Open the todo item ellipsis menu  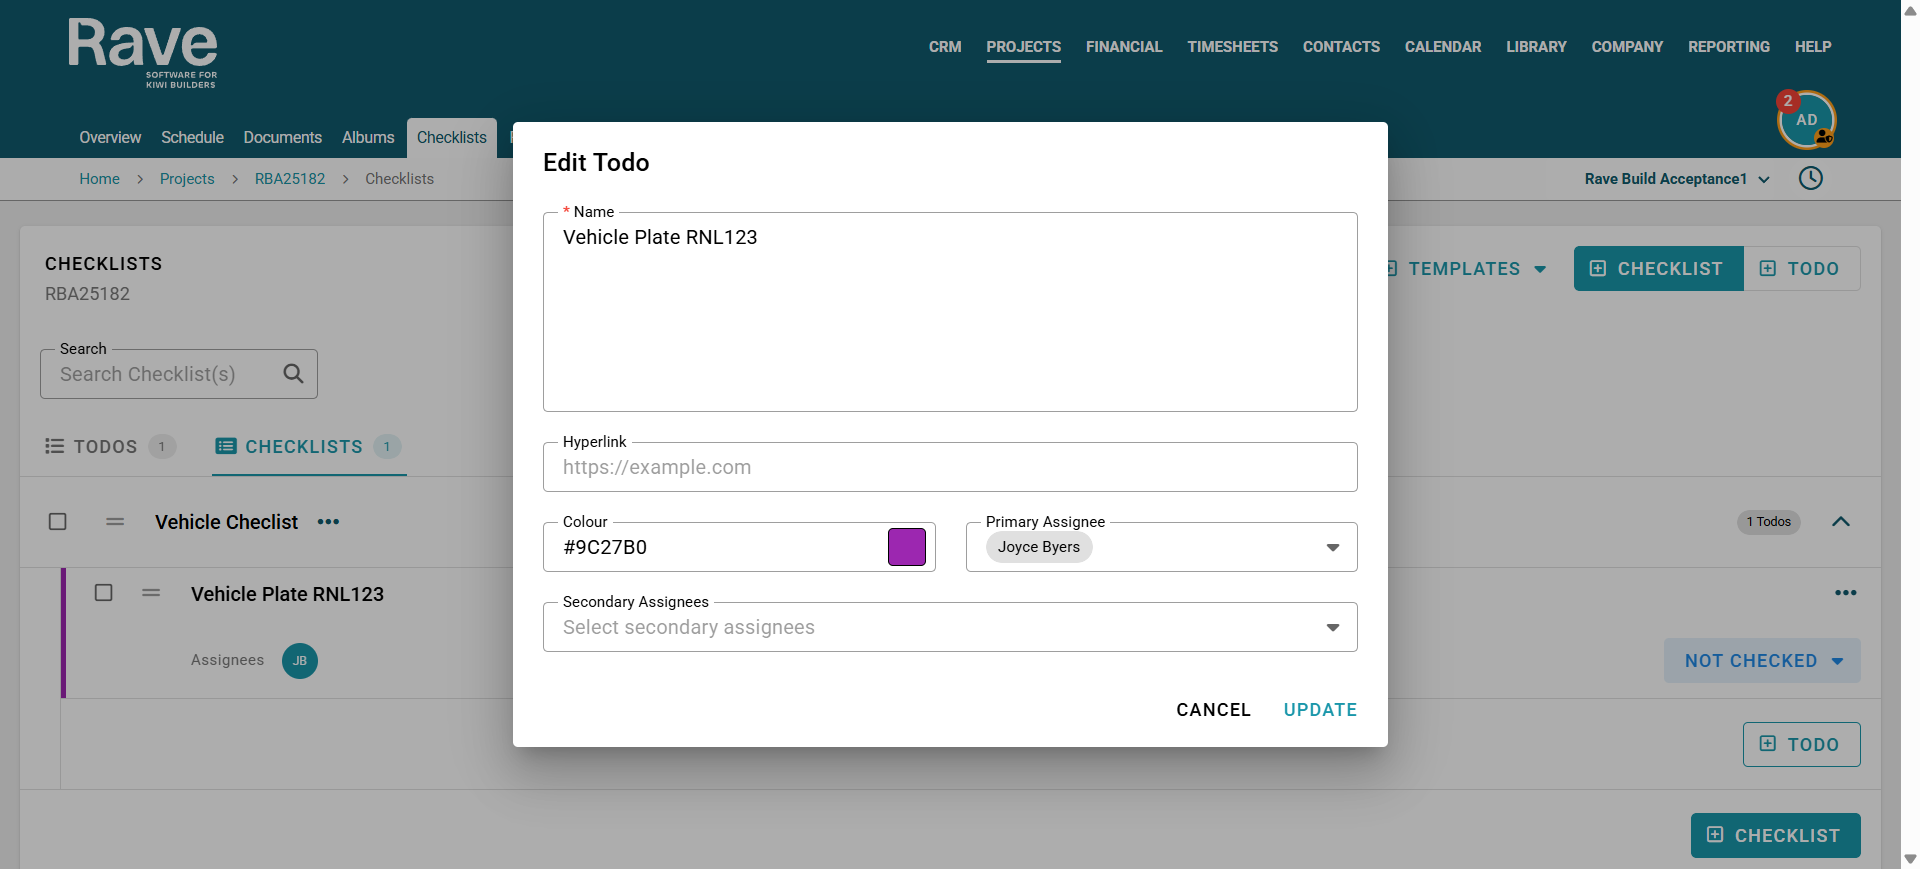(x=1845, y=593)
